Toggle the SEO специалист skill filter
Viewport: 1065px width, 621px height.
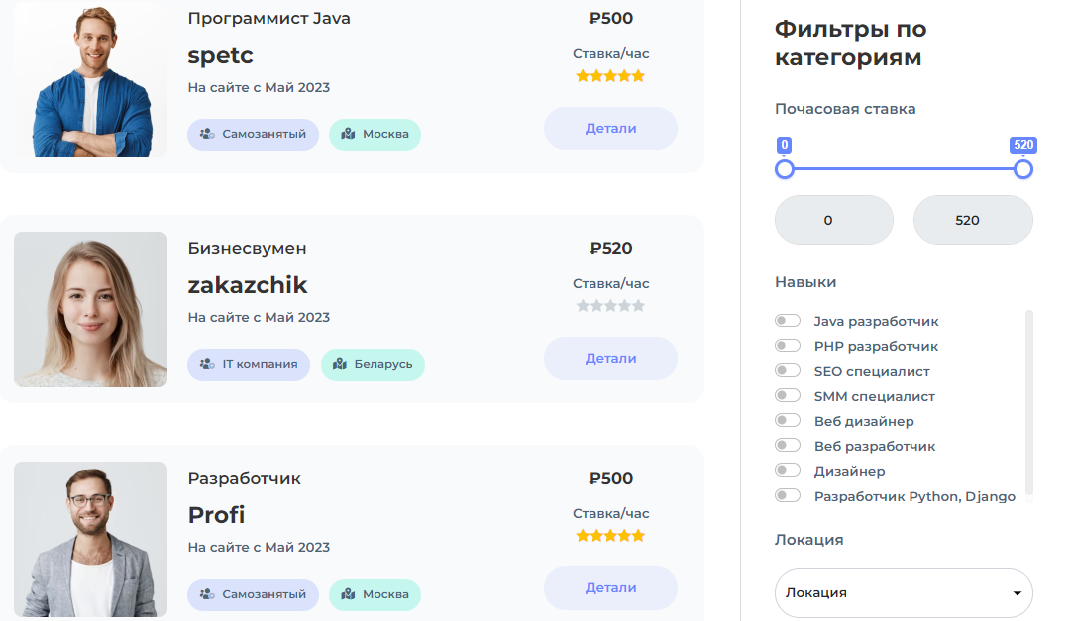pyautogui.click(x=788, y=370)
